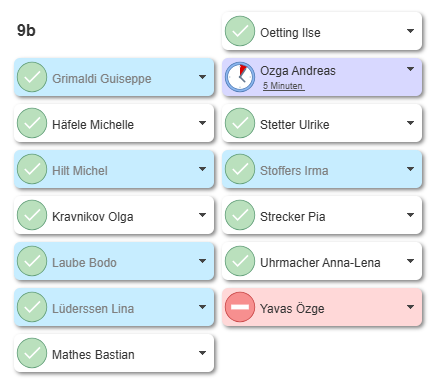
Task: Select the student name Lüderssen Lina
Action: tap(93, 308)
